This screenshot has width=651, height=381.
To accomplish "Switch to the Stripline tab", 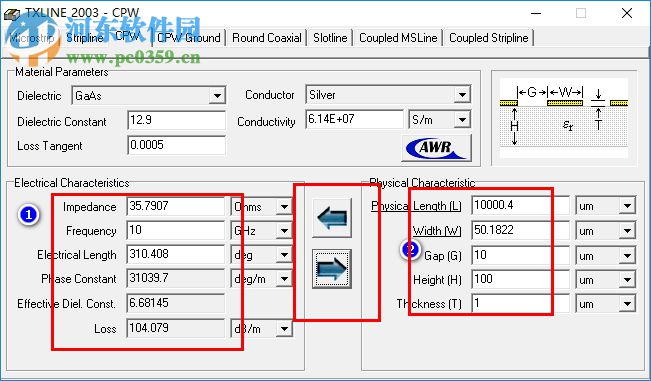I will pos(85,38).
